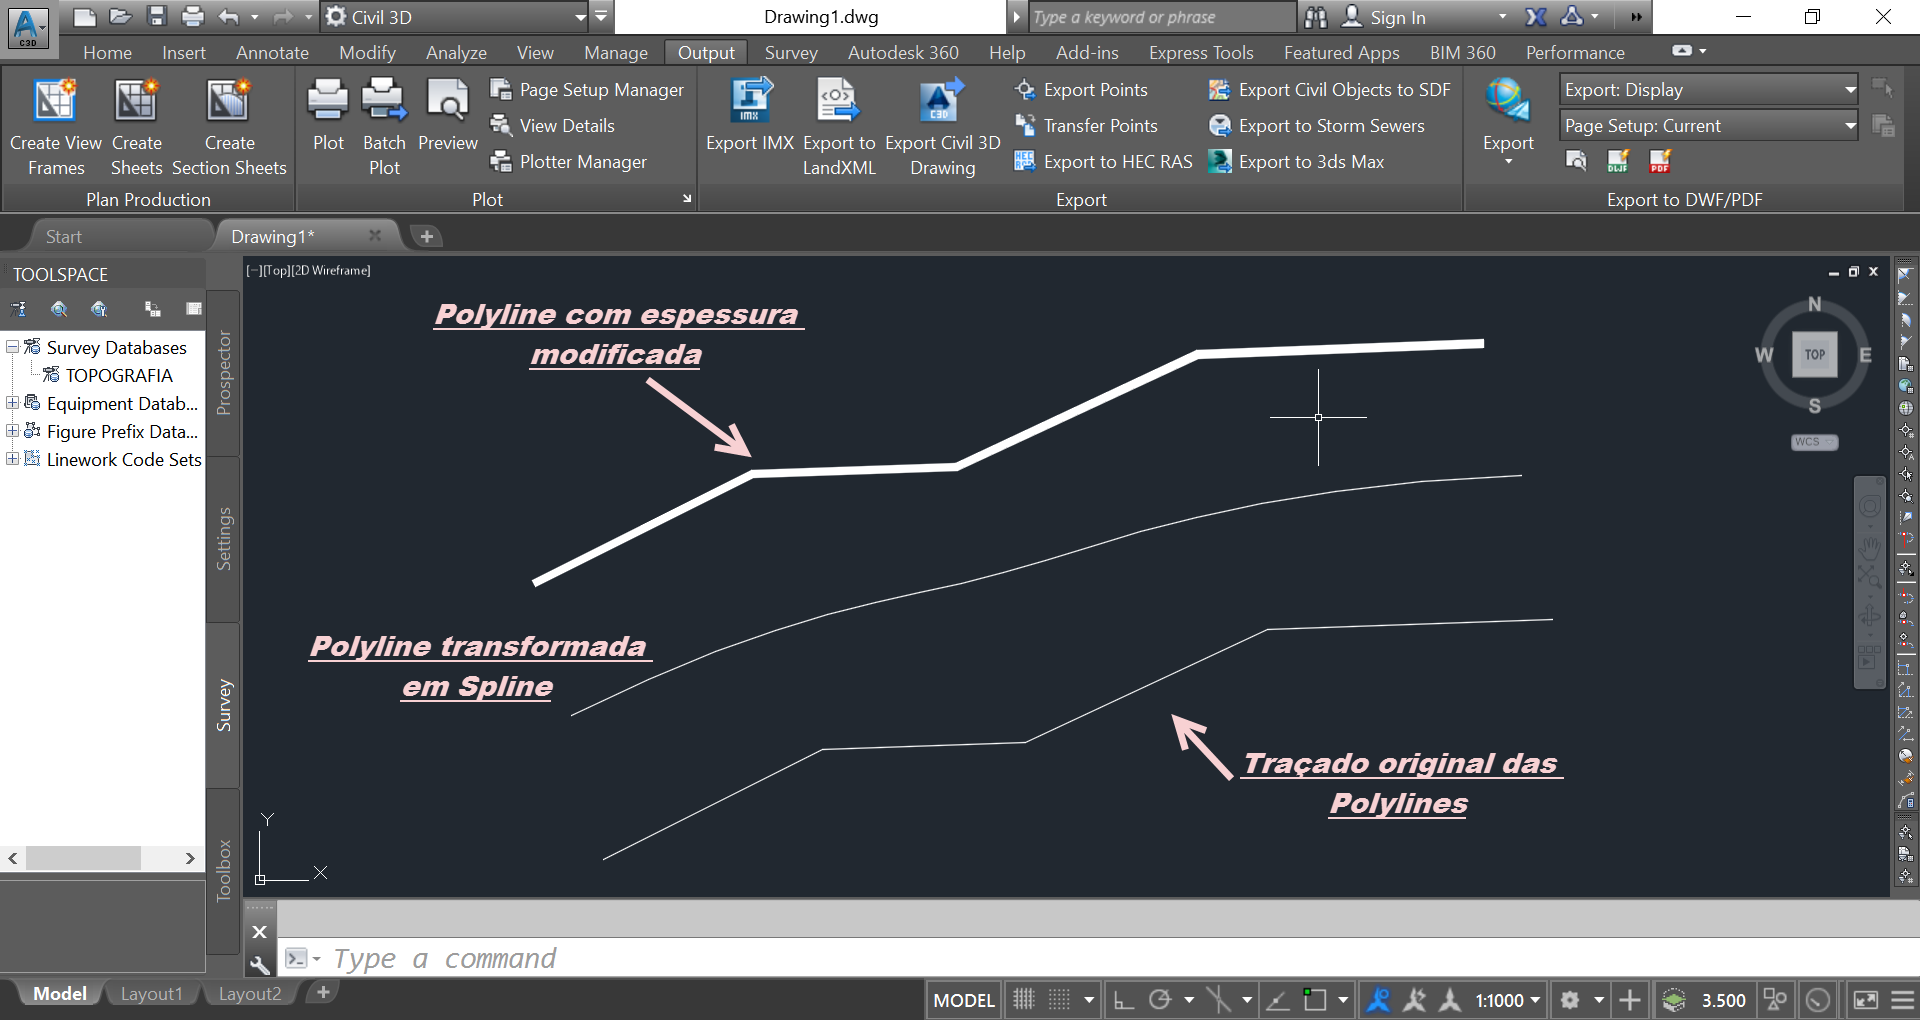This screenshot has width=1920, height=1020.
Task: Switch to the Annotate ribbon tab
Action: (x=271, y=52)
